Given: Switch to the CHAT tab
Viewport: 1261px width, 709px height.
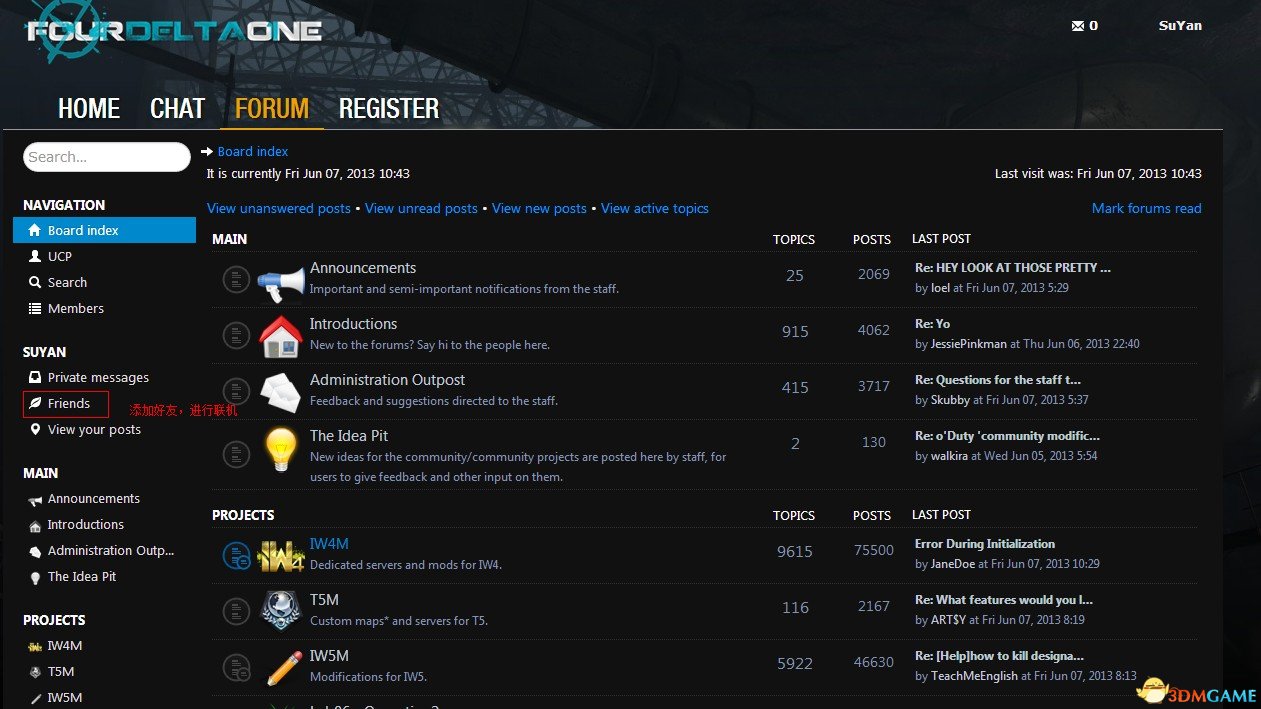Looking at the screenshot, I should 177,109.
